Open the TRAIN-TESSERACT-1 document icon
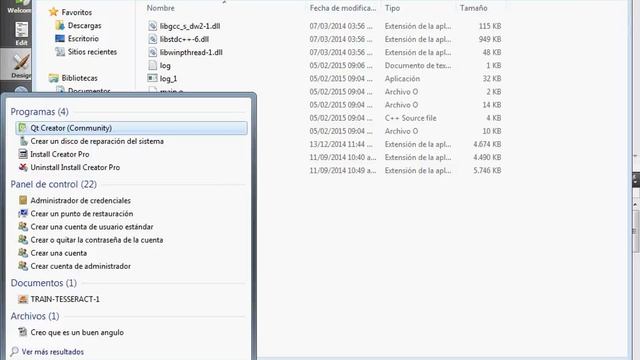 click(23, 299)
